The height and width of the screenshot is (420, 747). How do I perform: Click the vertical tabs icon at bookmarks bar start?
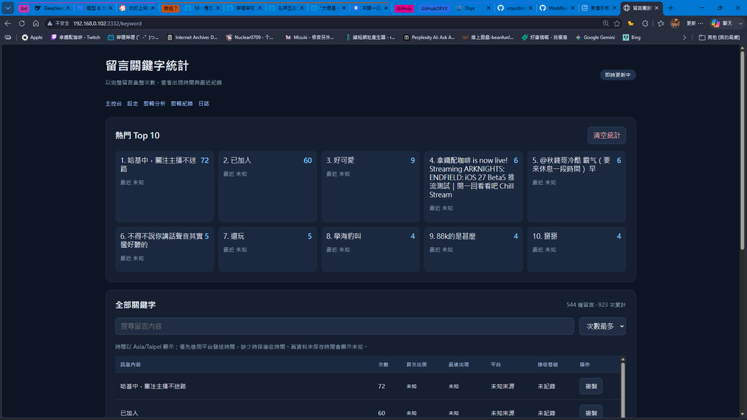pos(8,37)
